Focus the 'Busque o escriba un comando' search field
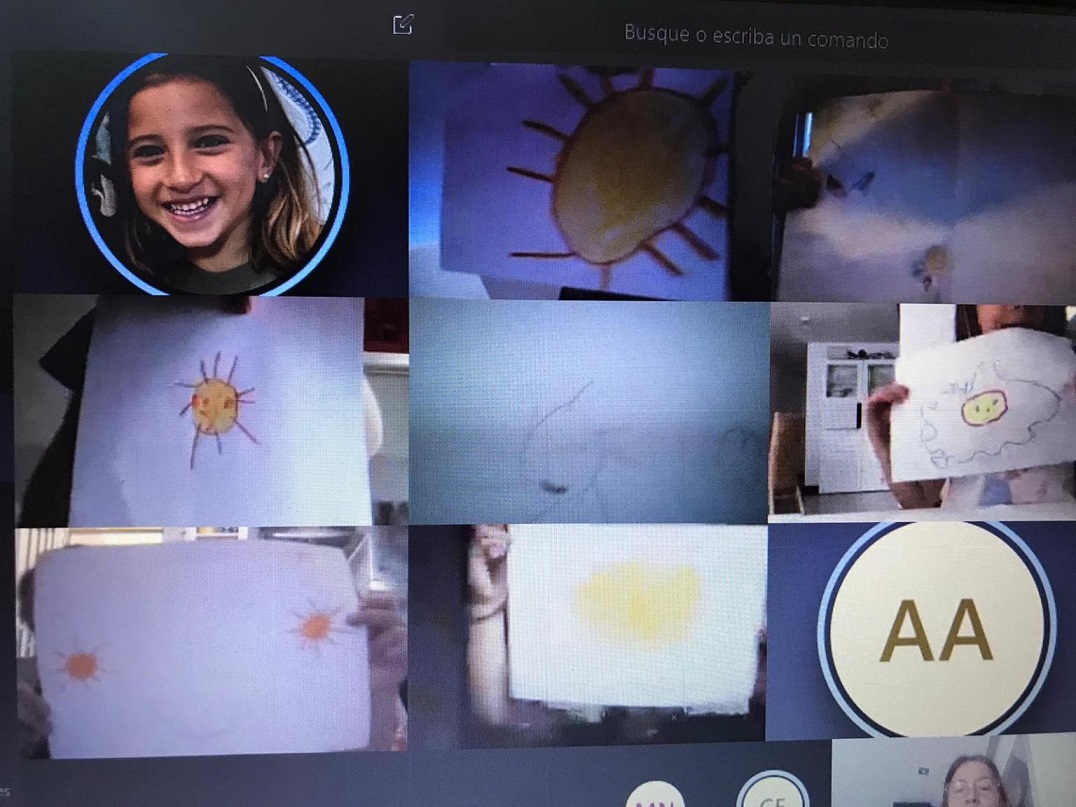 [756, 37]
